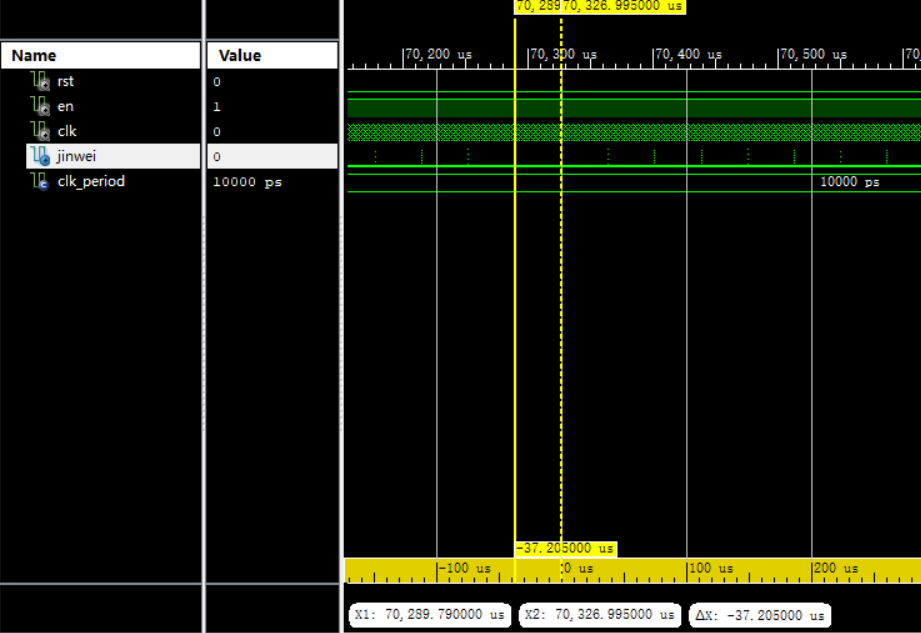Click the 100 us mark on yellow ruler
The image size is (921, 633).
[x=711, y=568]
